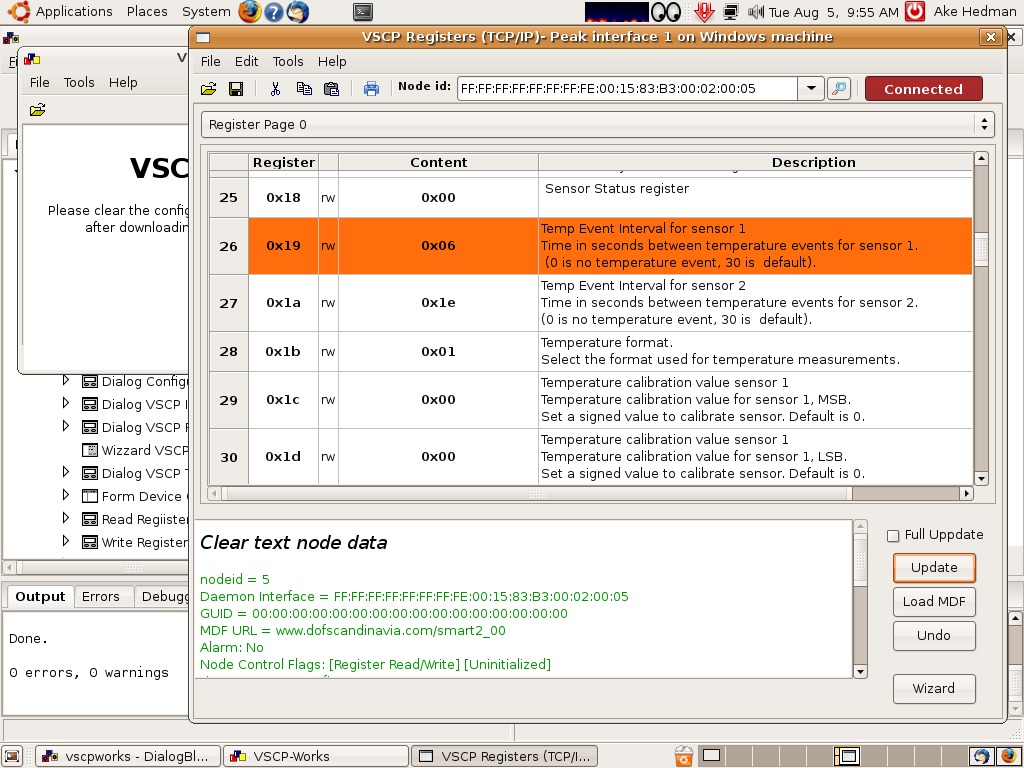
Task: Click the copy toolbar icon
Action: 304,89
